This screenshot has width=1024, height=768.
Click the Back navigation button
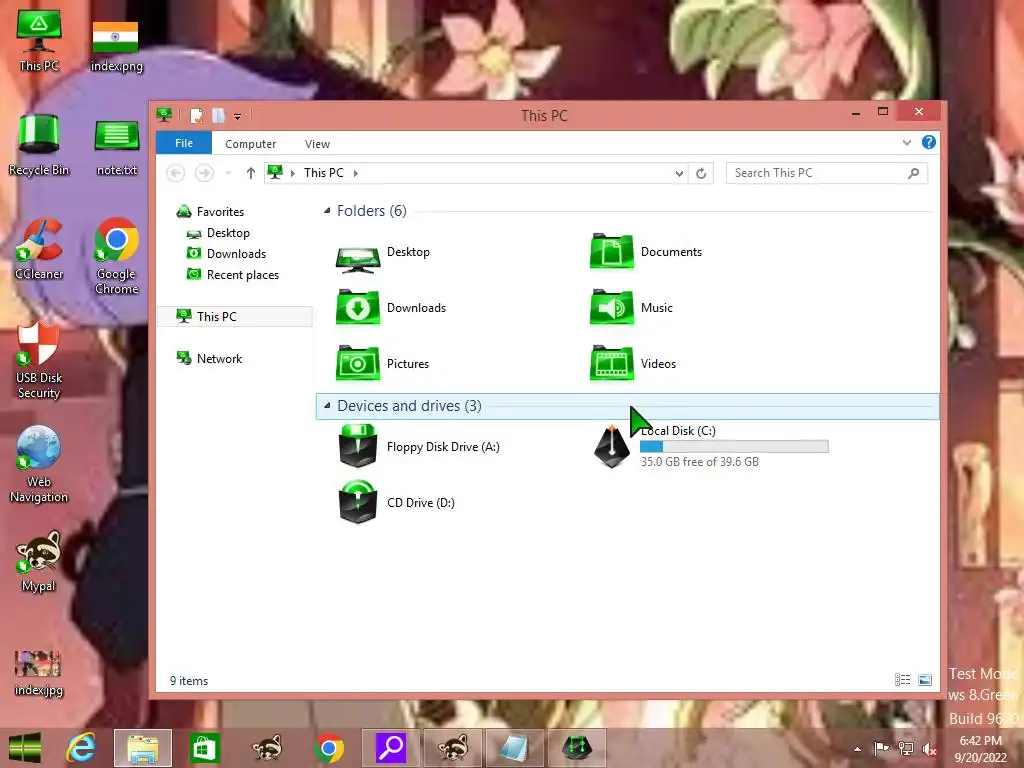pos(175,173)
